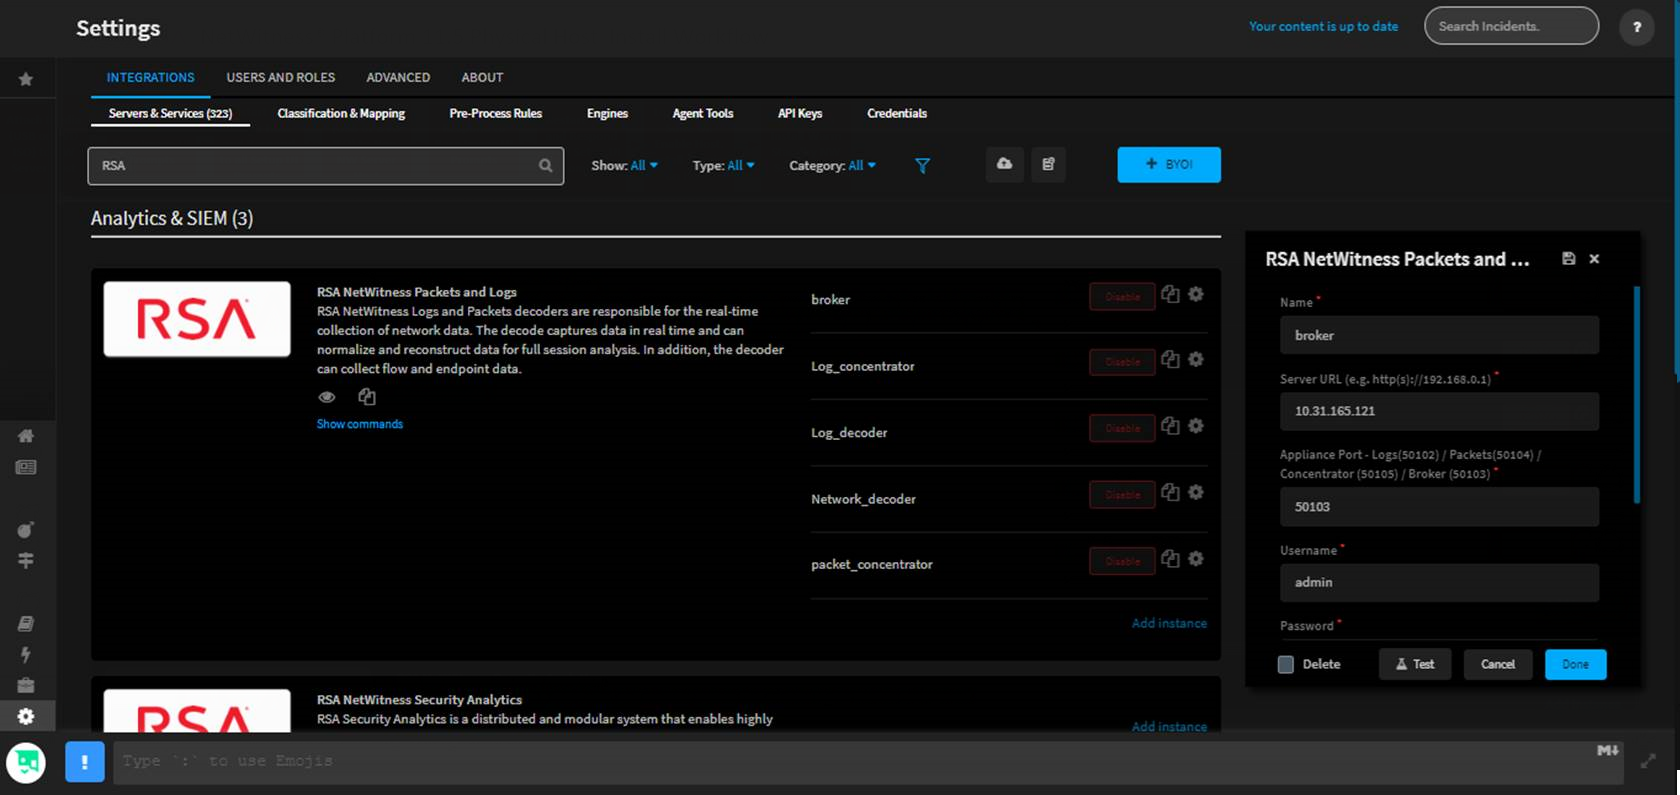Expand the Show filter dropdown
Screen dimensions: 1680x795
pyautogui.click(x=624, y=166)
